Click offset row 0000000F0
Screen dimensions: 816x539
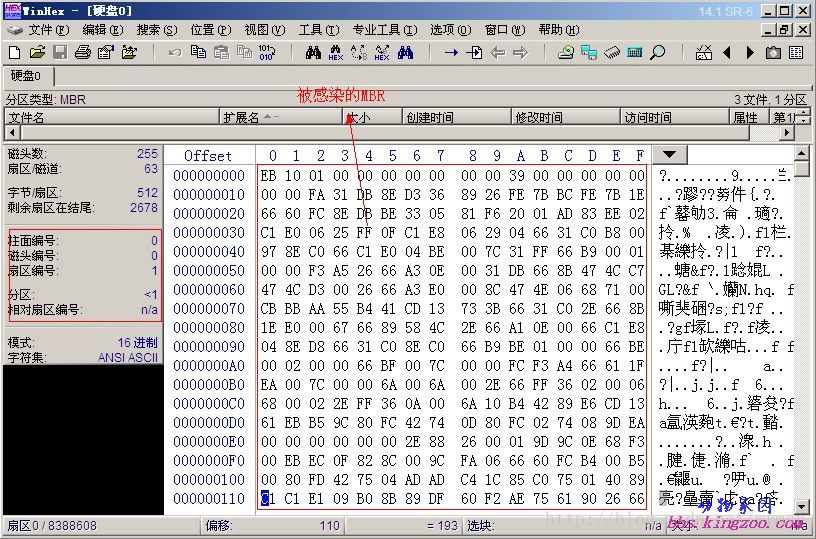[209, 460]
